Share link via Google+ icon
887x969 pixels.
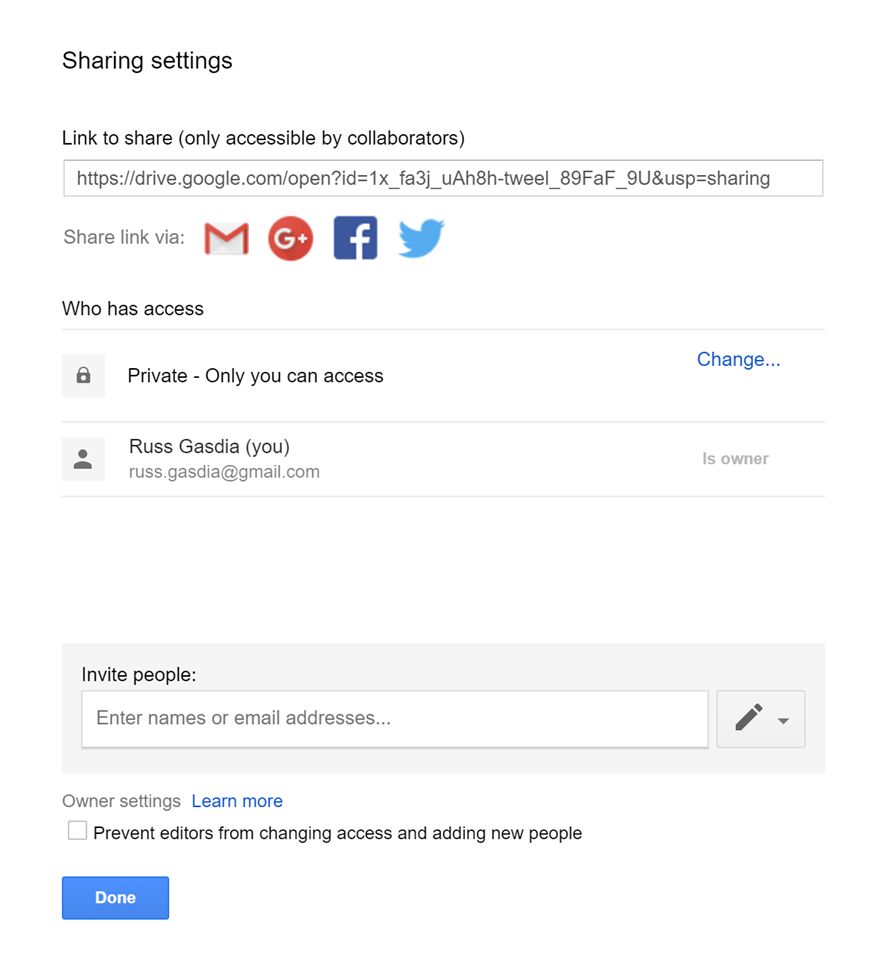[x=291, y=238]
